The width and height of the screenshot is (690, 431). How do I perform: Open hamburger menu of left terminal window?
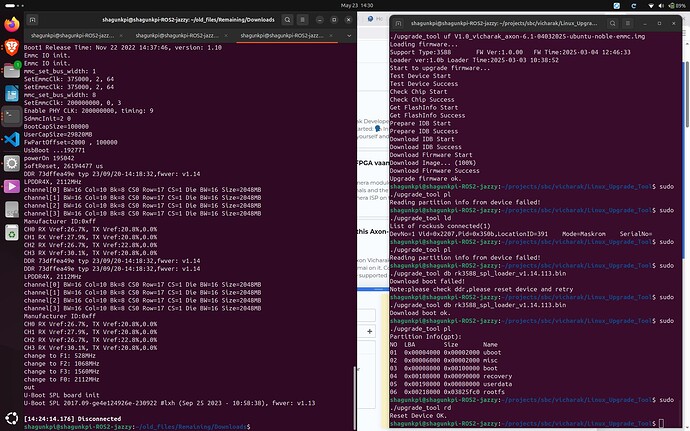[302, 20]
